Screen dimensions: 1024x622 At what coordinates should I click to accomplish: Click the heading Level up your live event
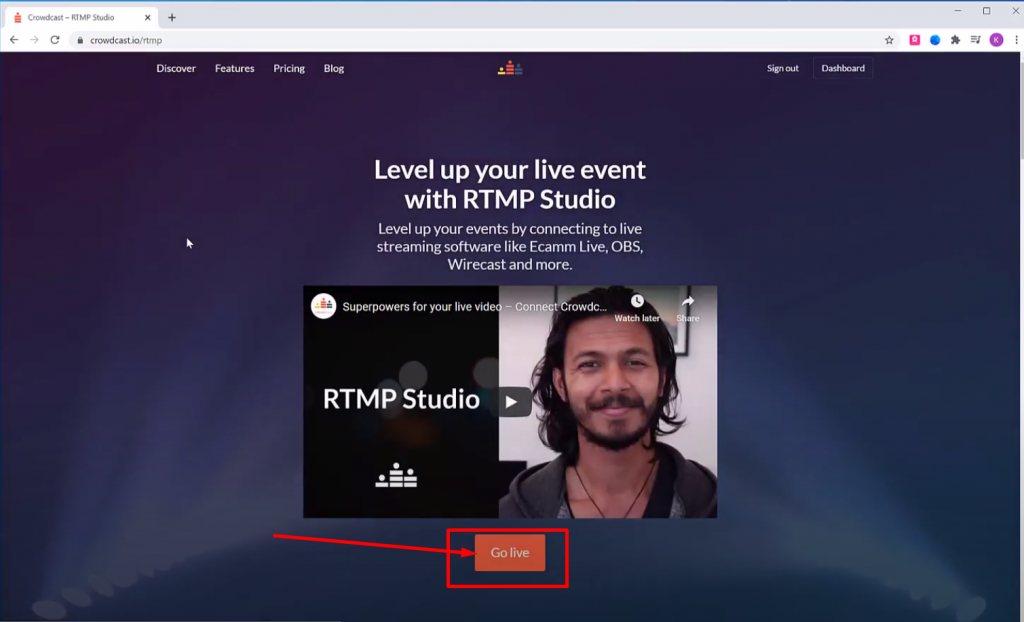509,184
